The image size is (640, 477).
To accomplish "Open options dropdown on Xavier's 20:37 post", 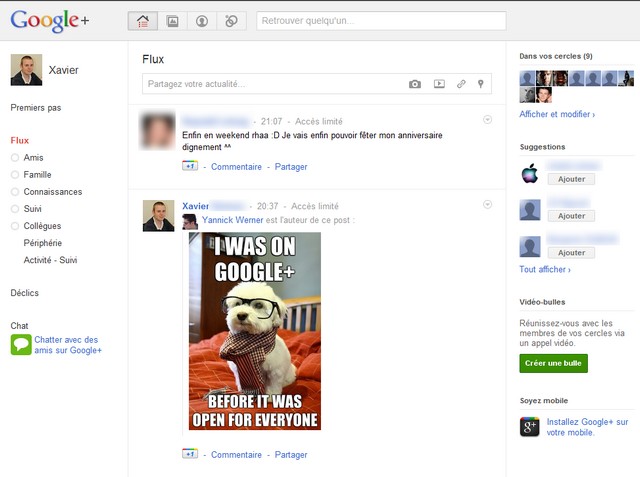I will (487, 204).
